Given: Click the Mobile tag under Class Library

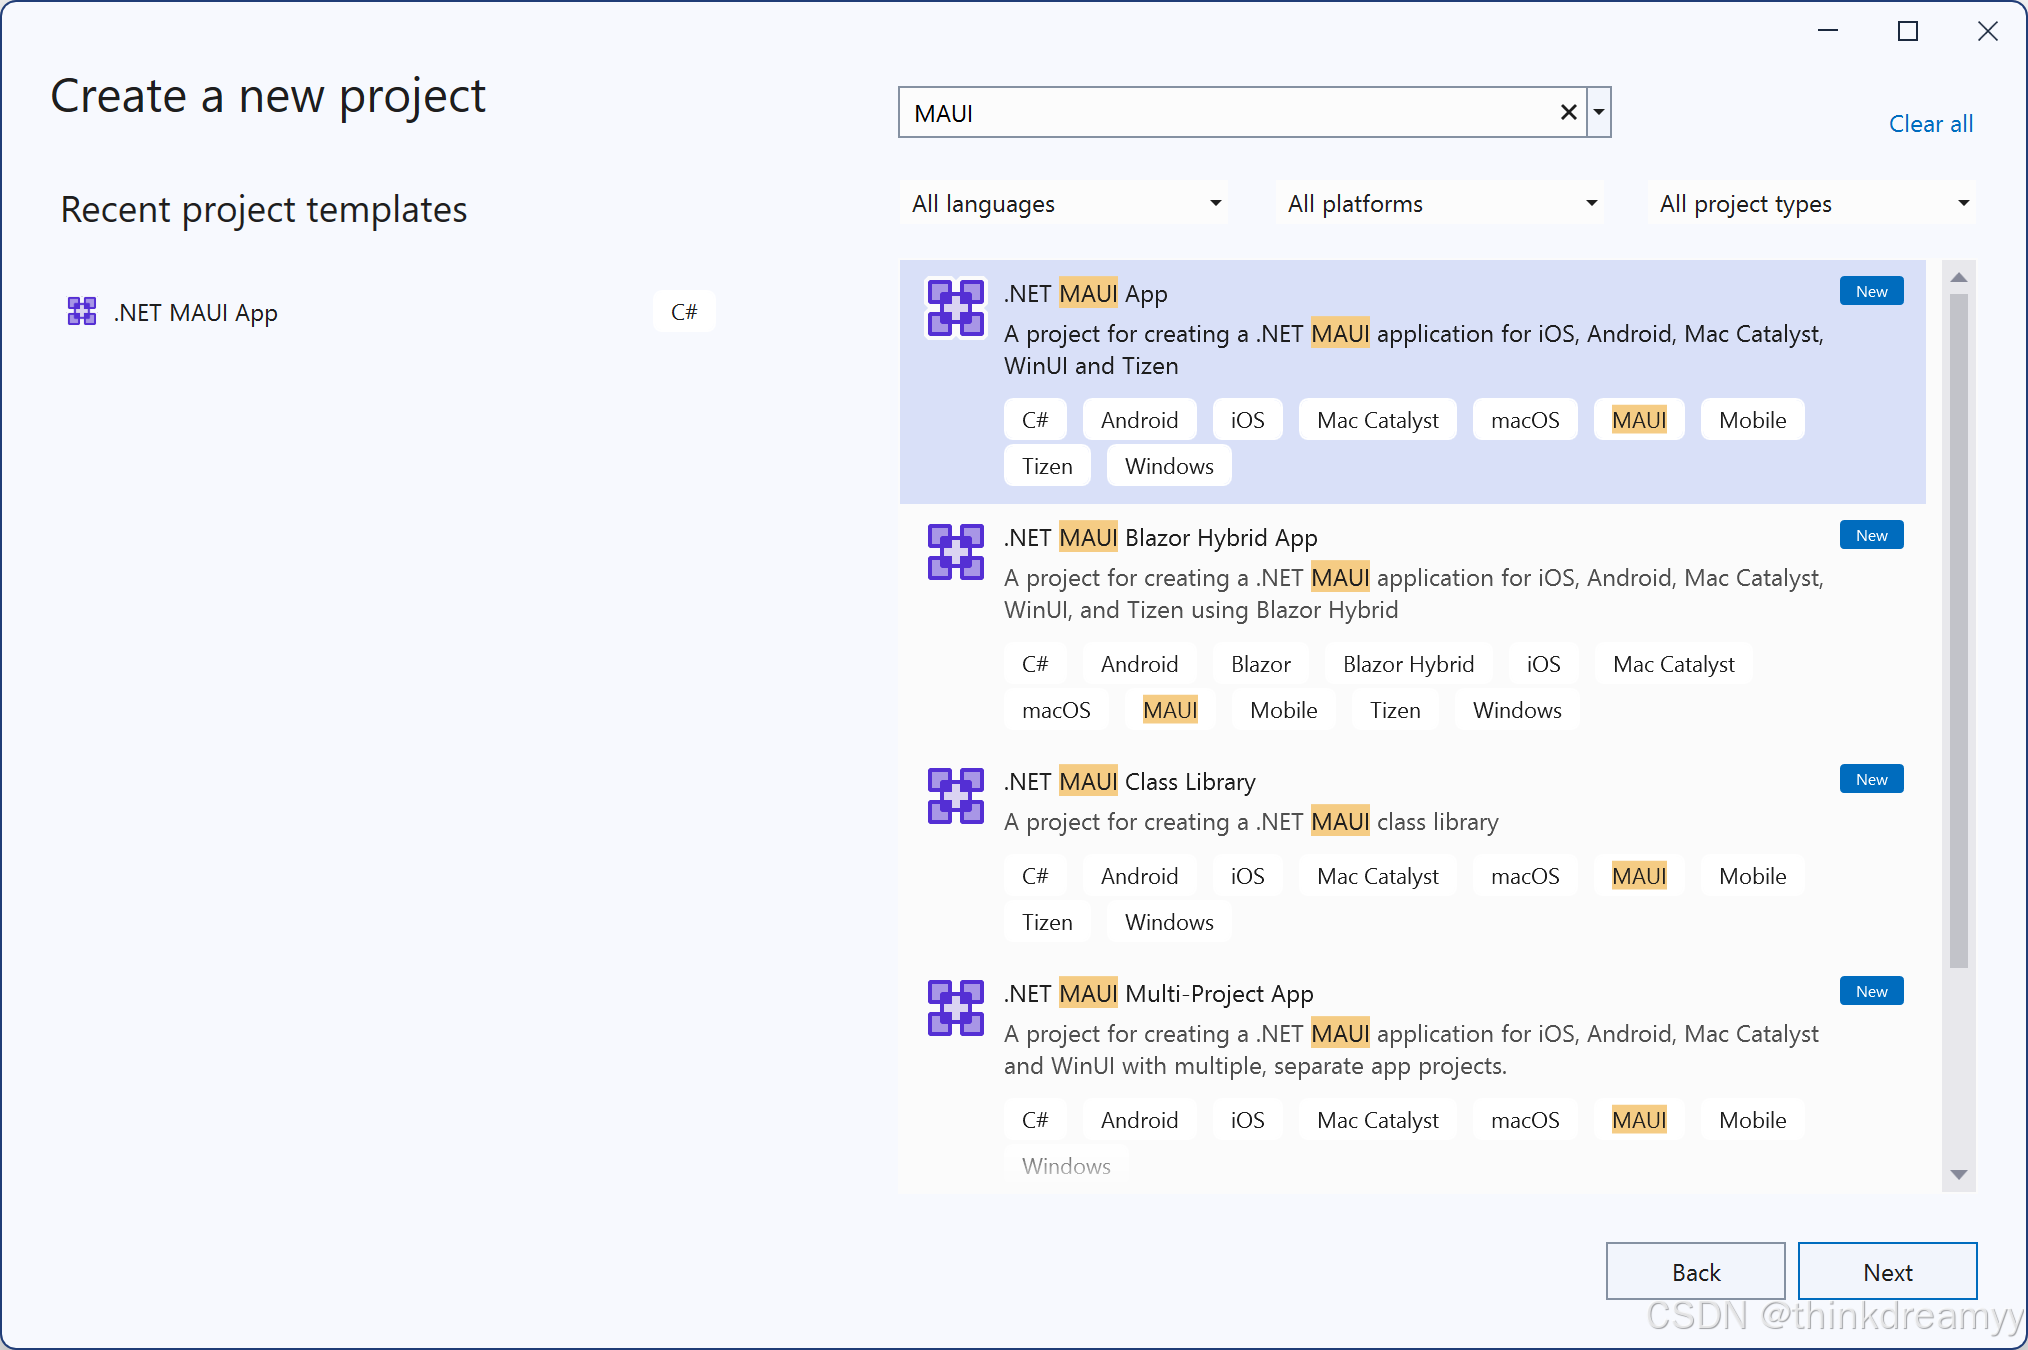Looking at the screenshot, I should click(1753, 876).
